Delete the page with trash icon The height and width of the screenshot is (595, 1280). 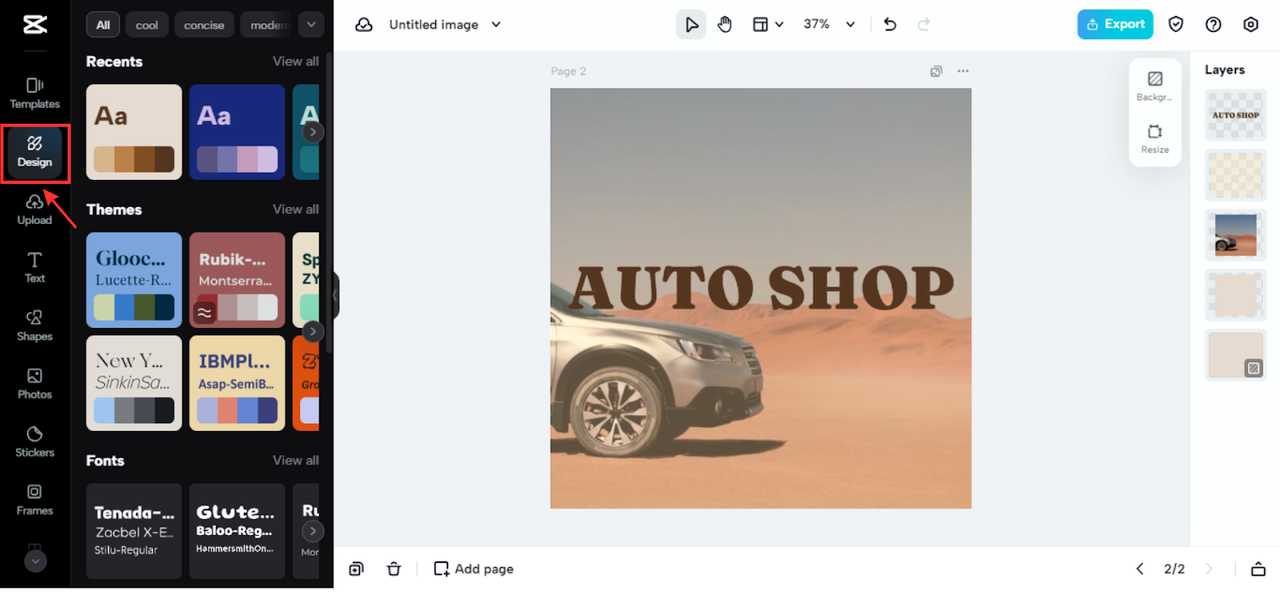point(394,569)
